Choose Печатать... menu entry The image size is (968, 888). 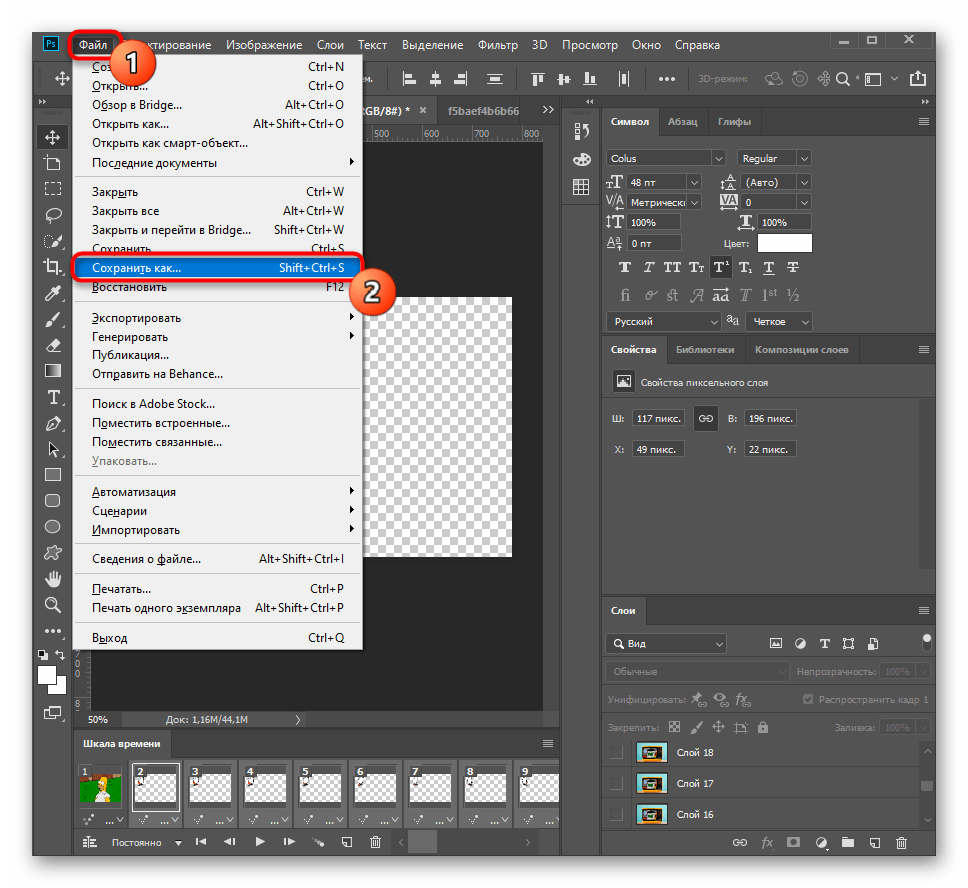tap(217, 589)
